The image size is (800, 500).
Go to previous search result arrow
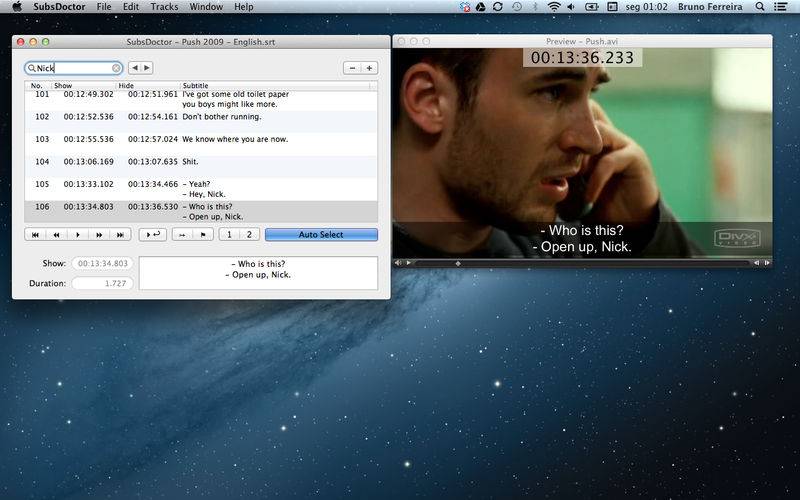click(135, 68)
